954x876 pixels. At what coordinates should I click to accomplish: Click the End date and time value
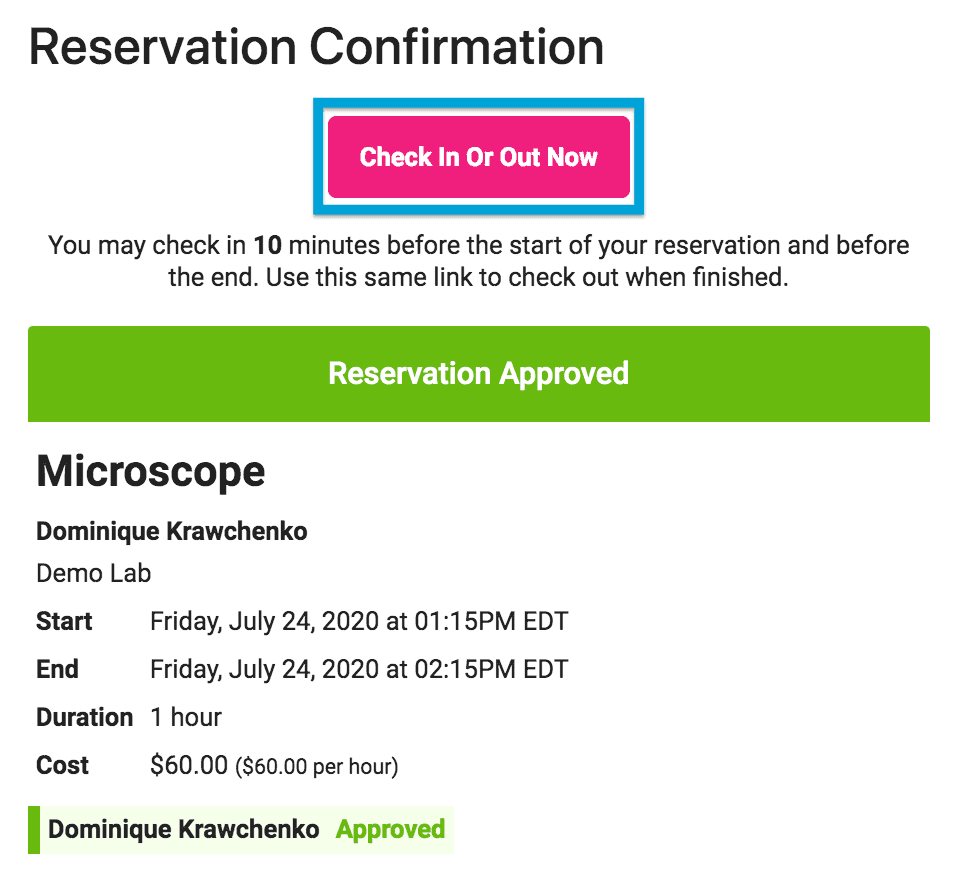(x=358, y=668)
